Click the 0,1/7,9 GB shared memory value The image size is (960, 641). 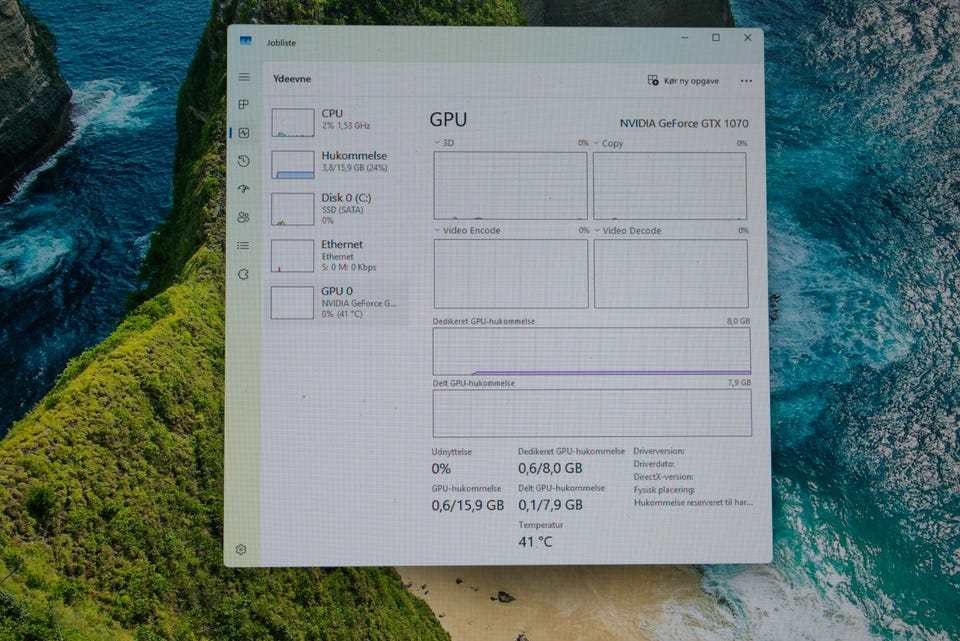point(550,505)
